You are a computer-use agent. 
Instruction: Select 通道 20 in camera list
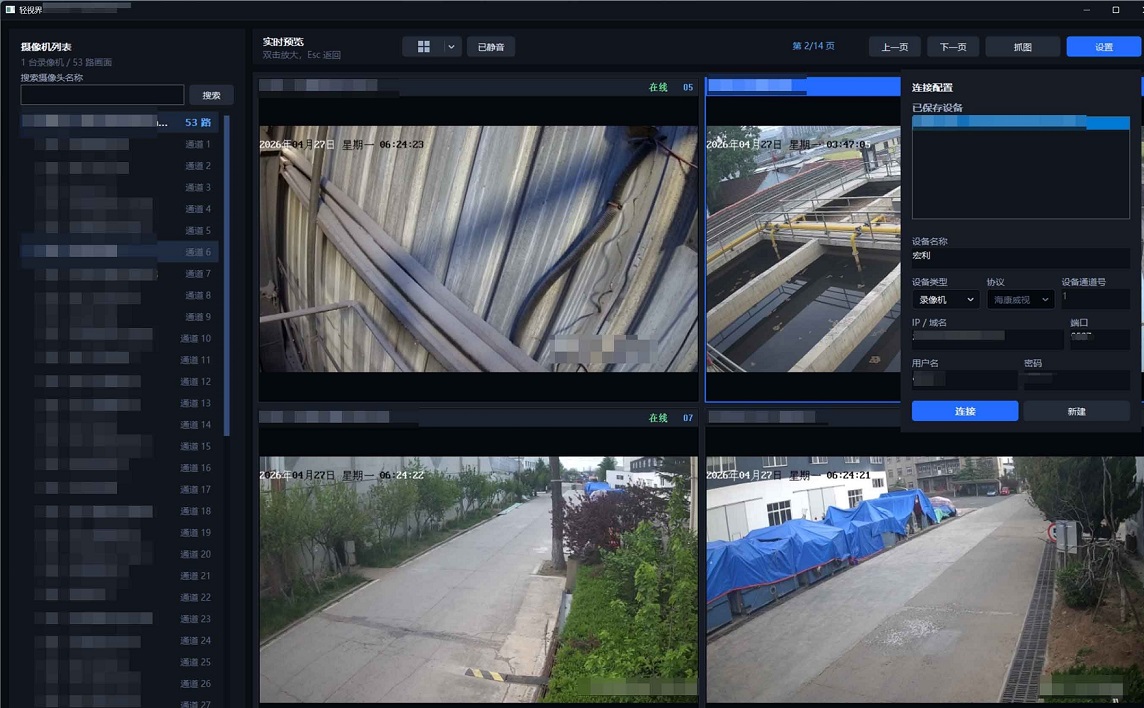pos(120,554)
